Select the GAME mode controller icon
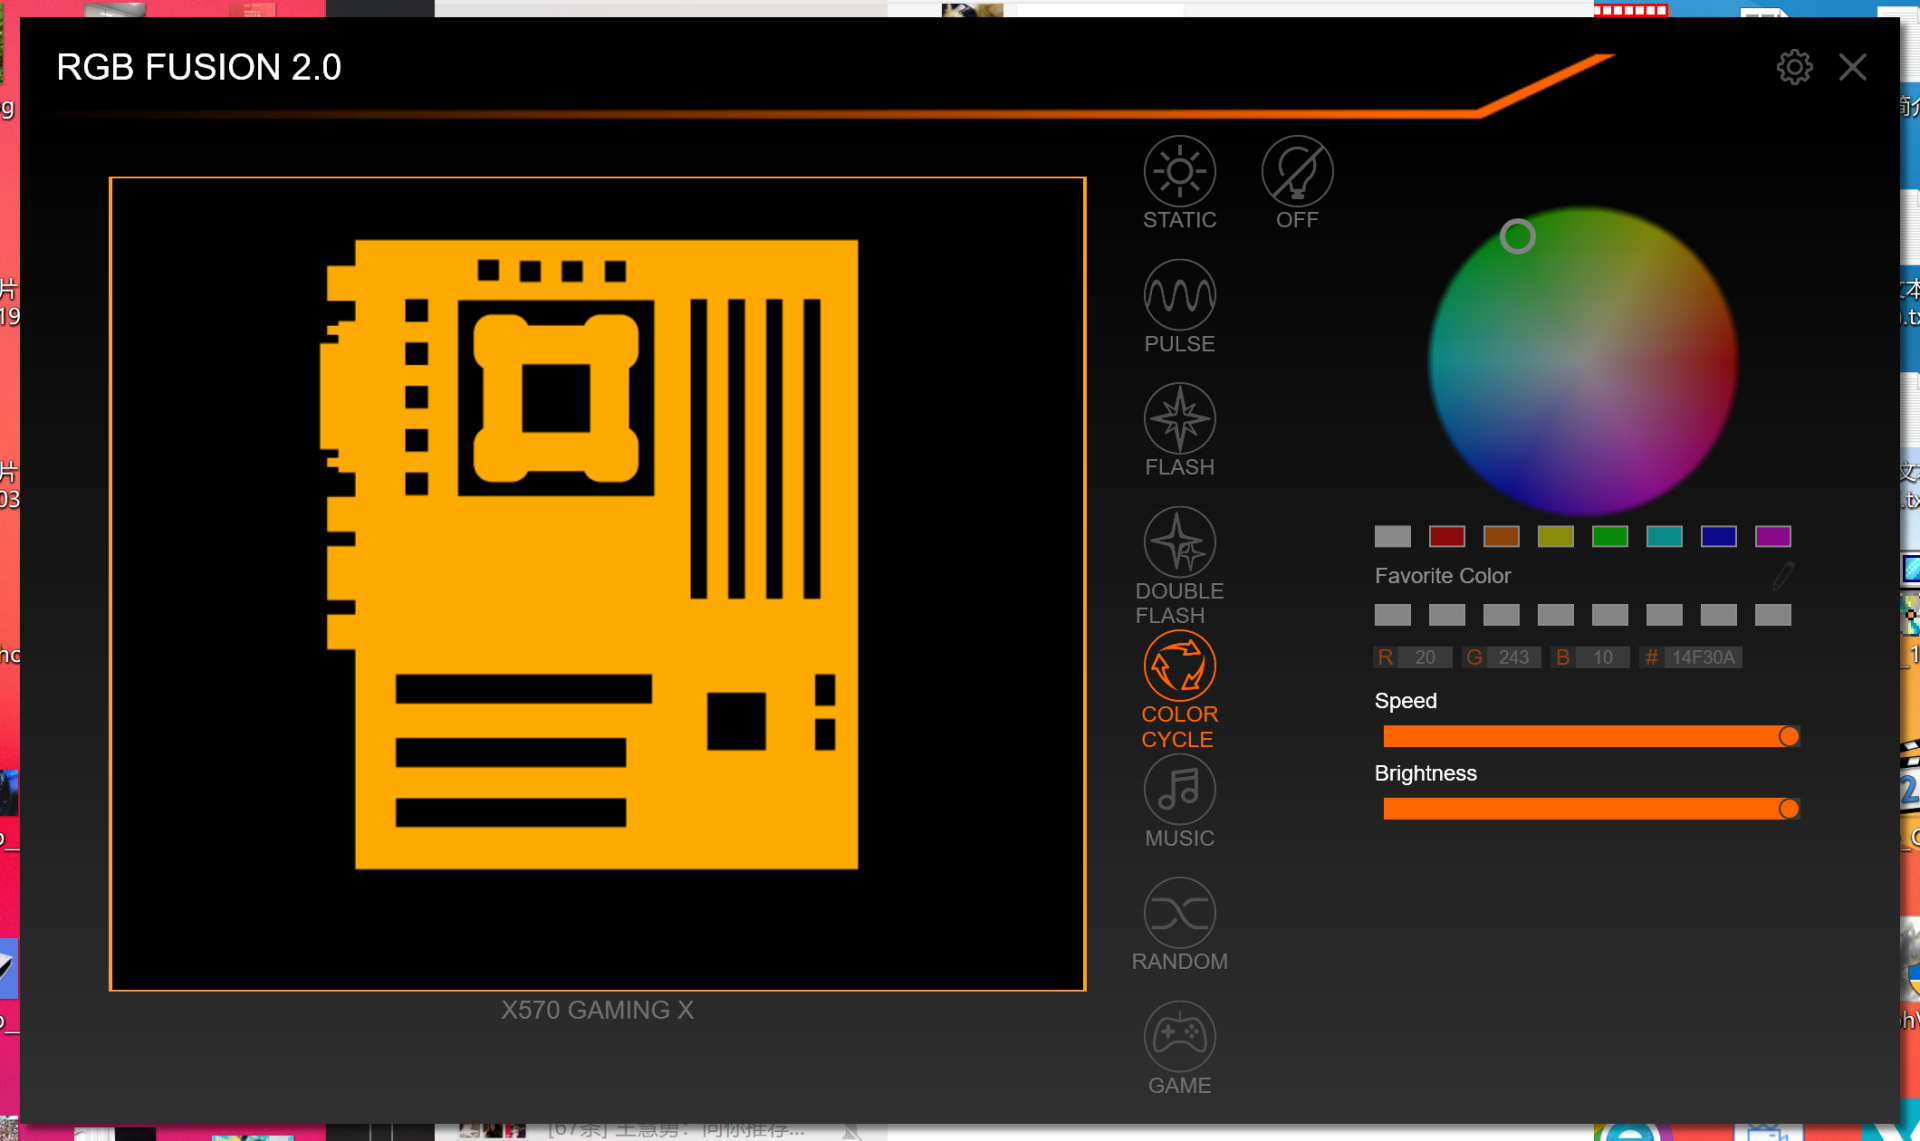Screen dimensions: 1920x1141 [x=1180, y=1036]
